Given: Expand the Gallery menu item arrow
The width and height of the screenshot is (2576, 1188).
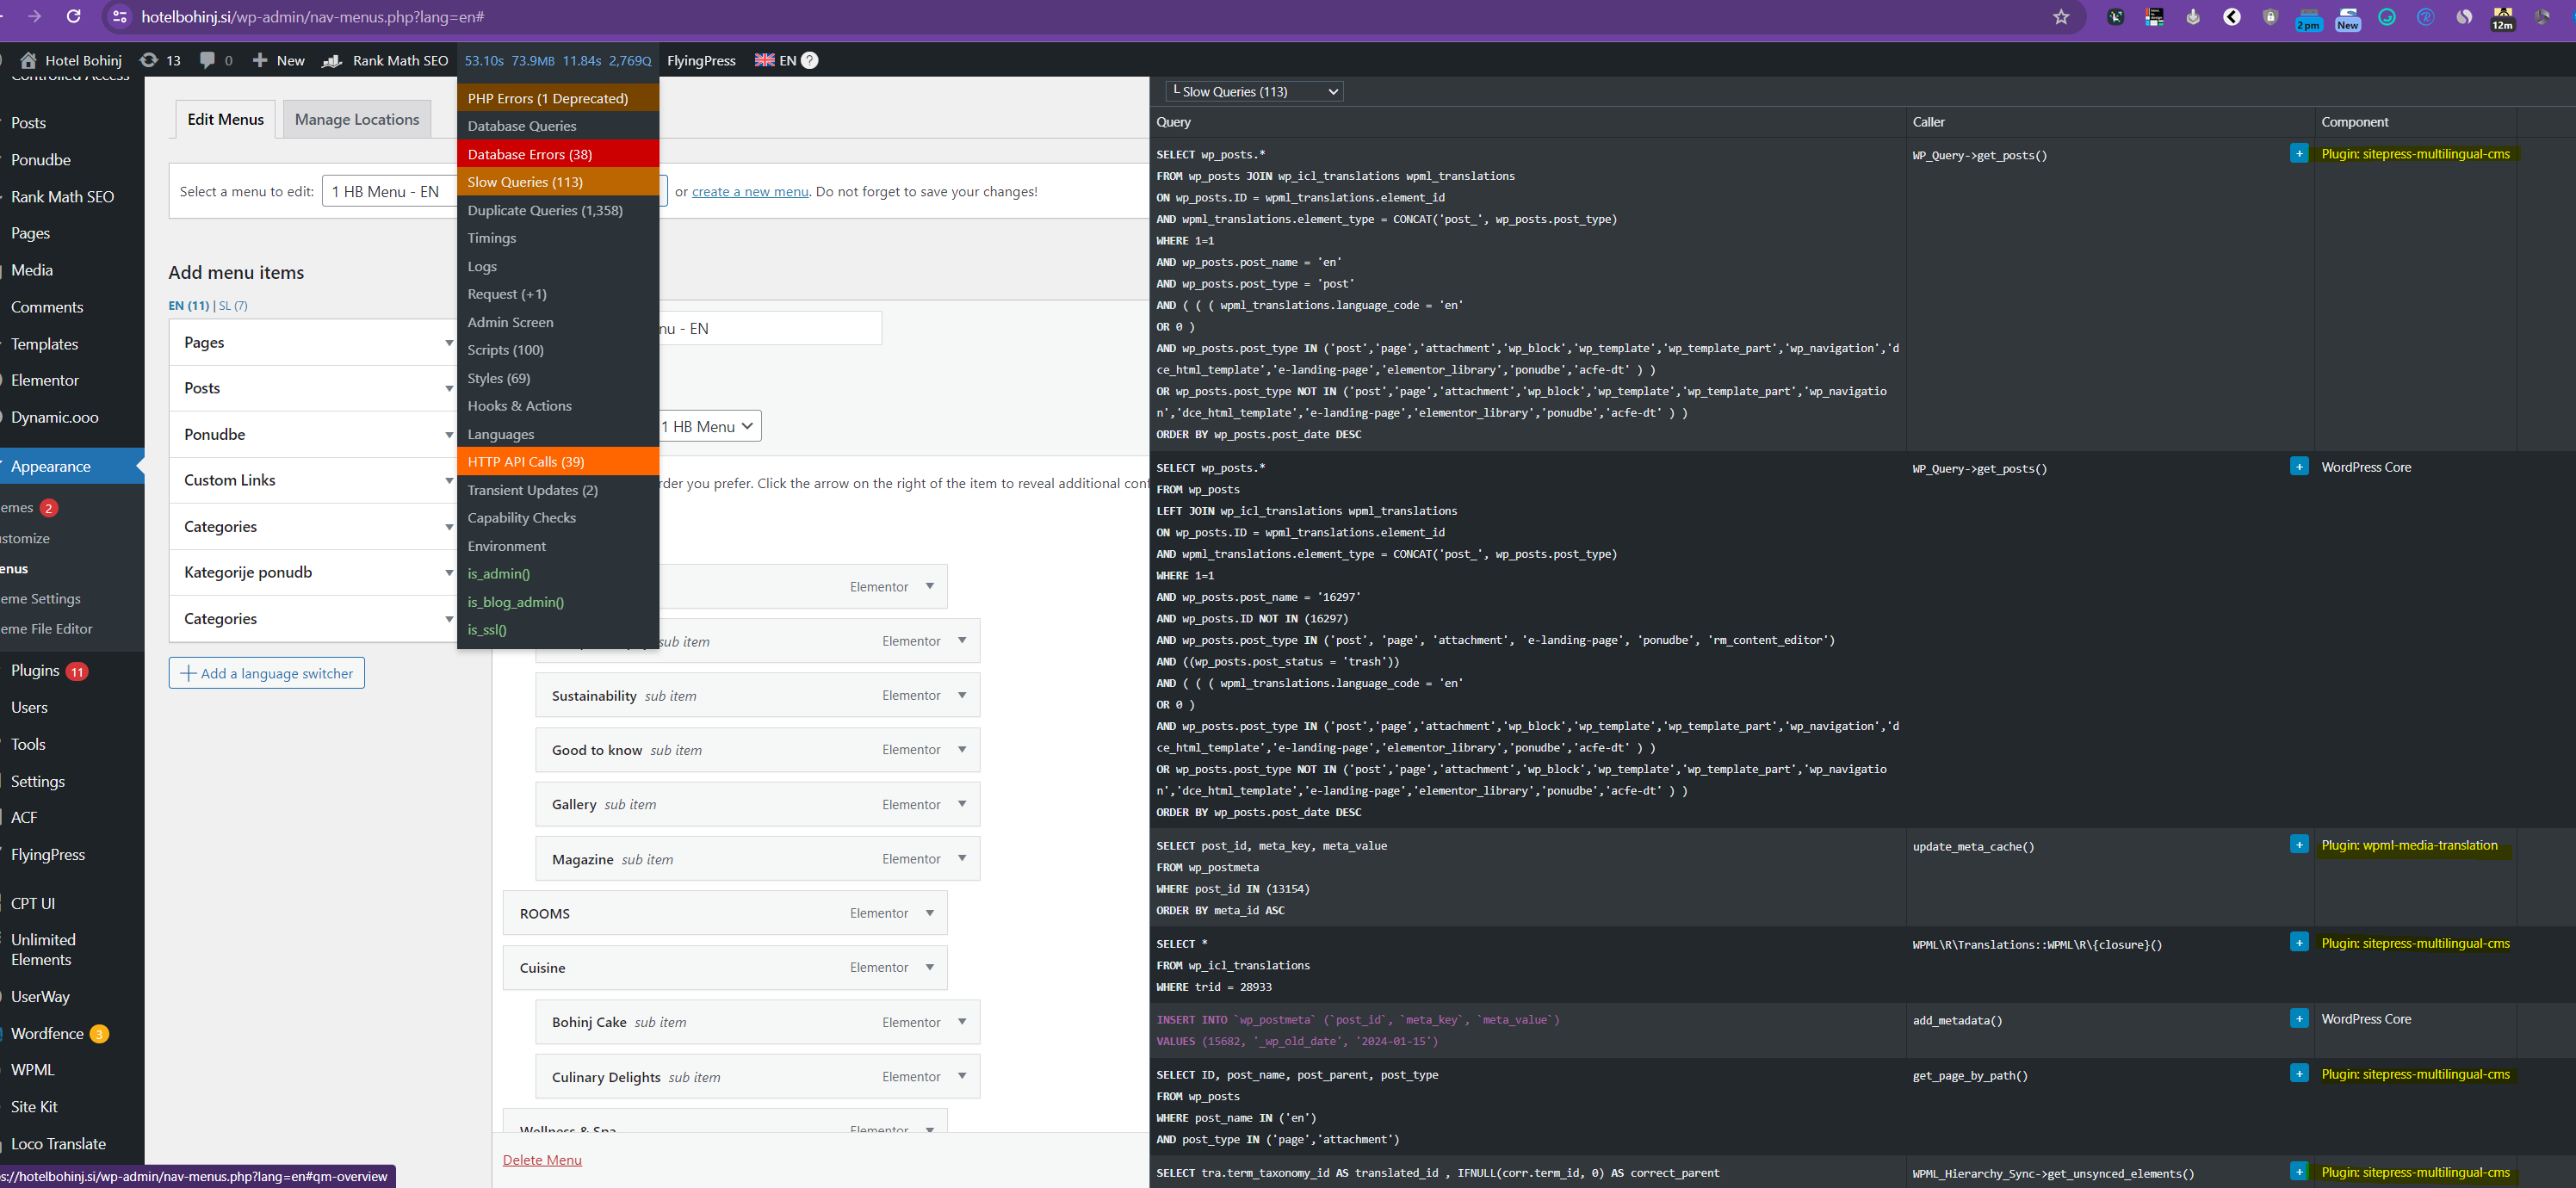Looking at the screenshot, I should tap(962, 804).
